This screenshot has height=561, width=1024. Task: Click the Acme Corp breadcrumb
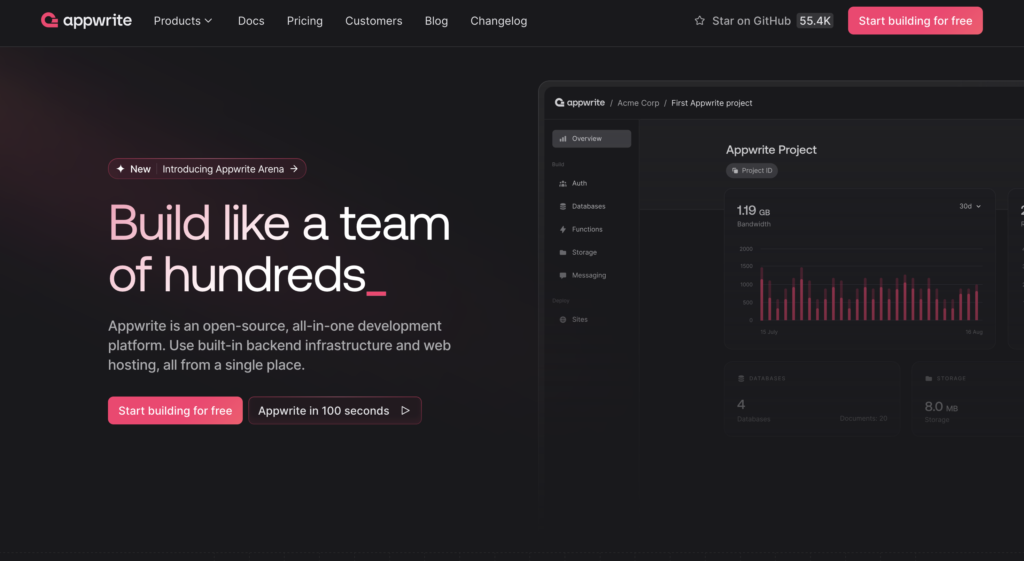click(638, 103)
